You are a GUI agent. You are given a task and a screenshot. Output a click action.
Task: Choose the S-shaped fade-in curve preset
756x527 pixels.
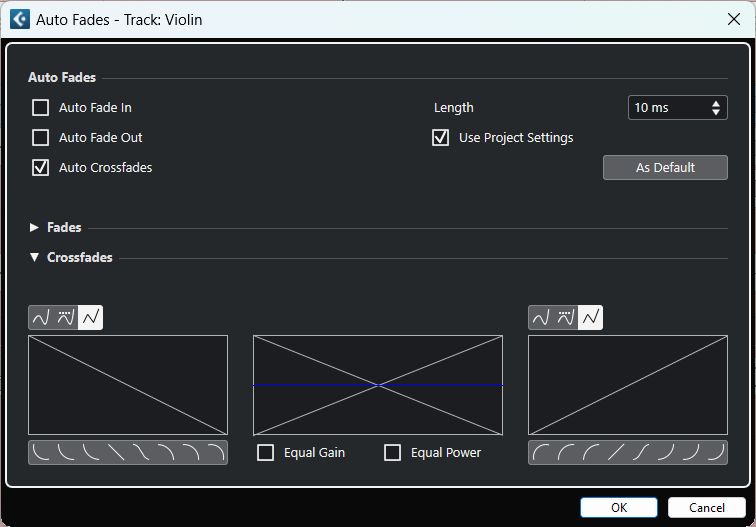coord(640,453)
